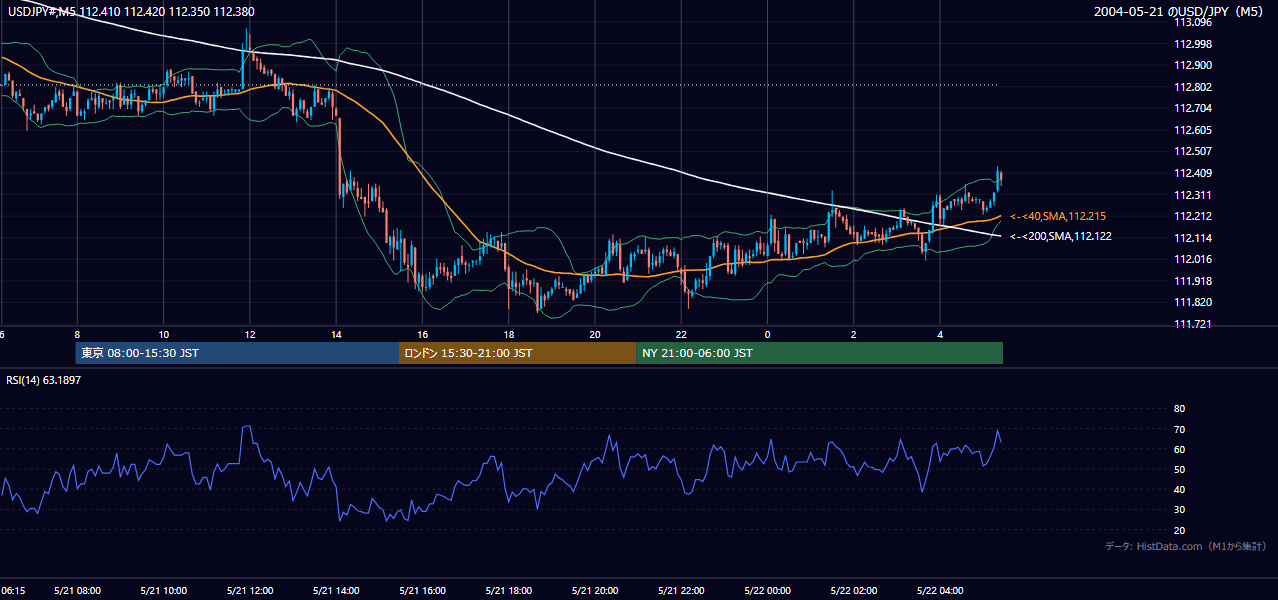1278x600 pixels.
Task: Click price axis value 112.016
Action: (x=1192, y=259)
